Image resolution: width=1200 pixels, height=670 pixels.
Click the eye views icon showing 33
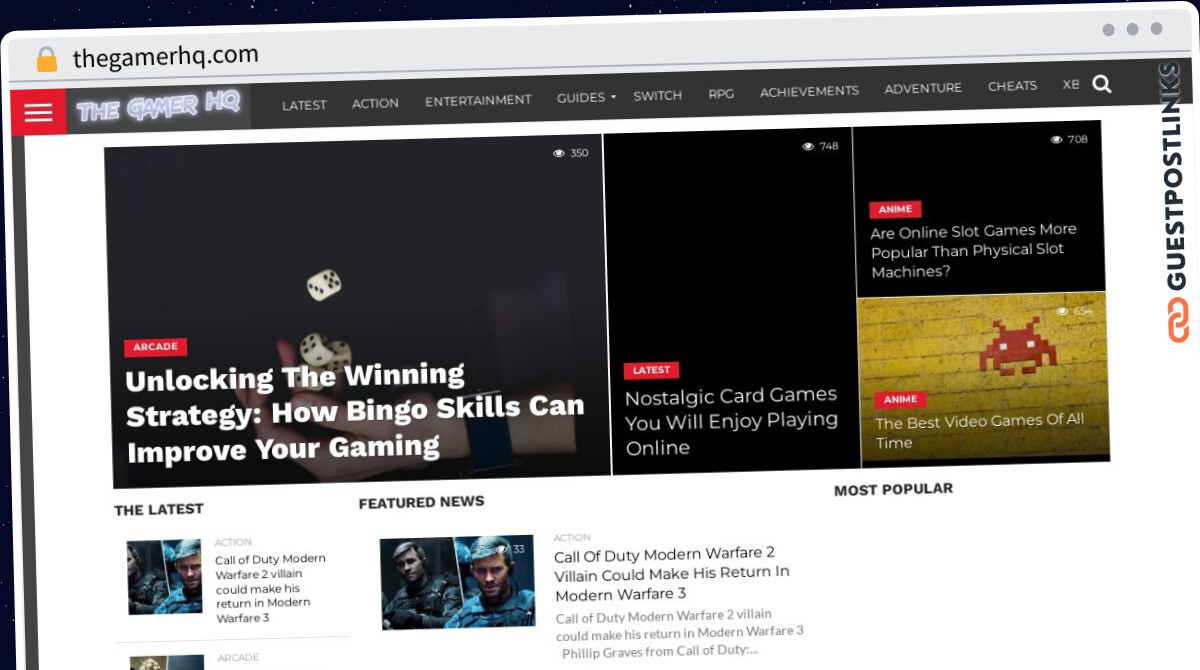pyautogui.click(x=502, y=549)
